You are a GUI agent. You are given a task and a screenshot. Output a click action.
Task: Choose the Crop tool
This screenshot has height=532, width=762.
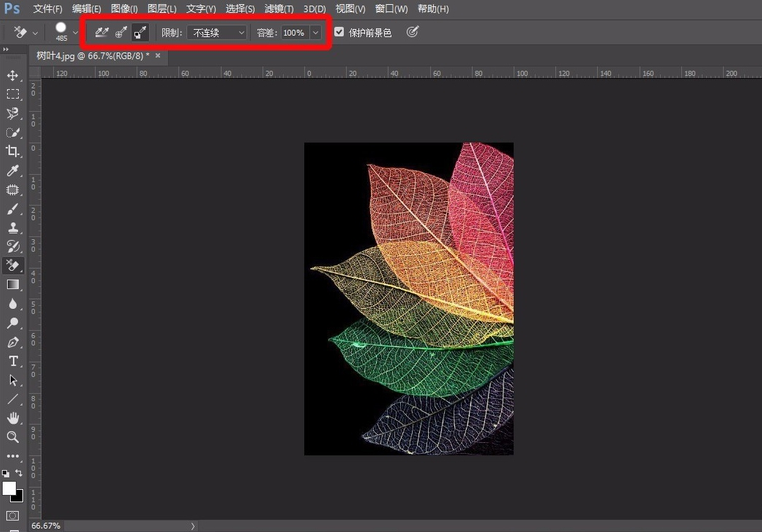[13, 151]
